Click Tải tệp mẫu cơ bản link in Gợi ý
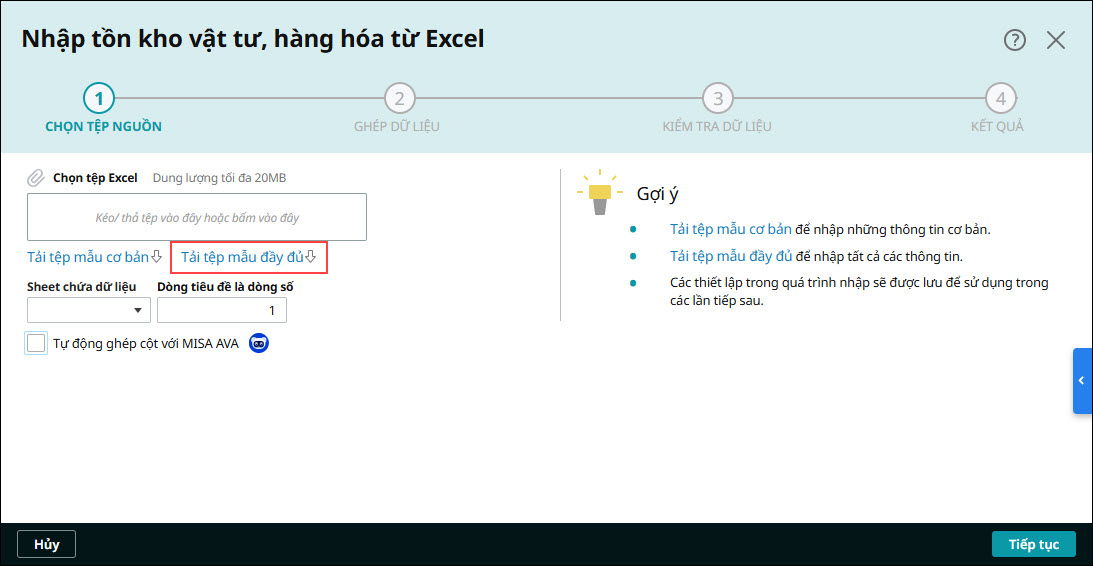The image size is (1093, 566). tap(731, 229)
